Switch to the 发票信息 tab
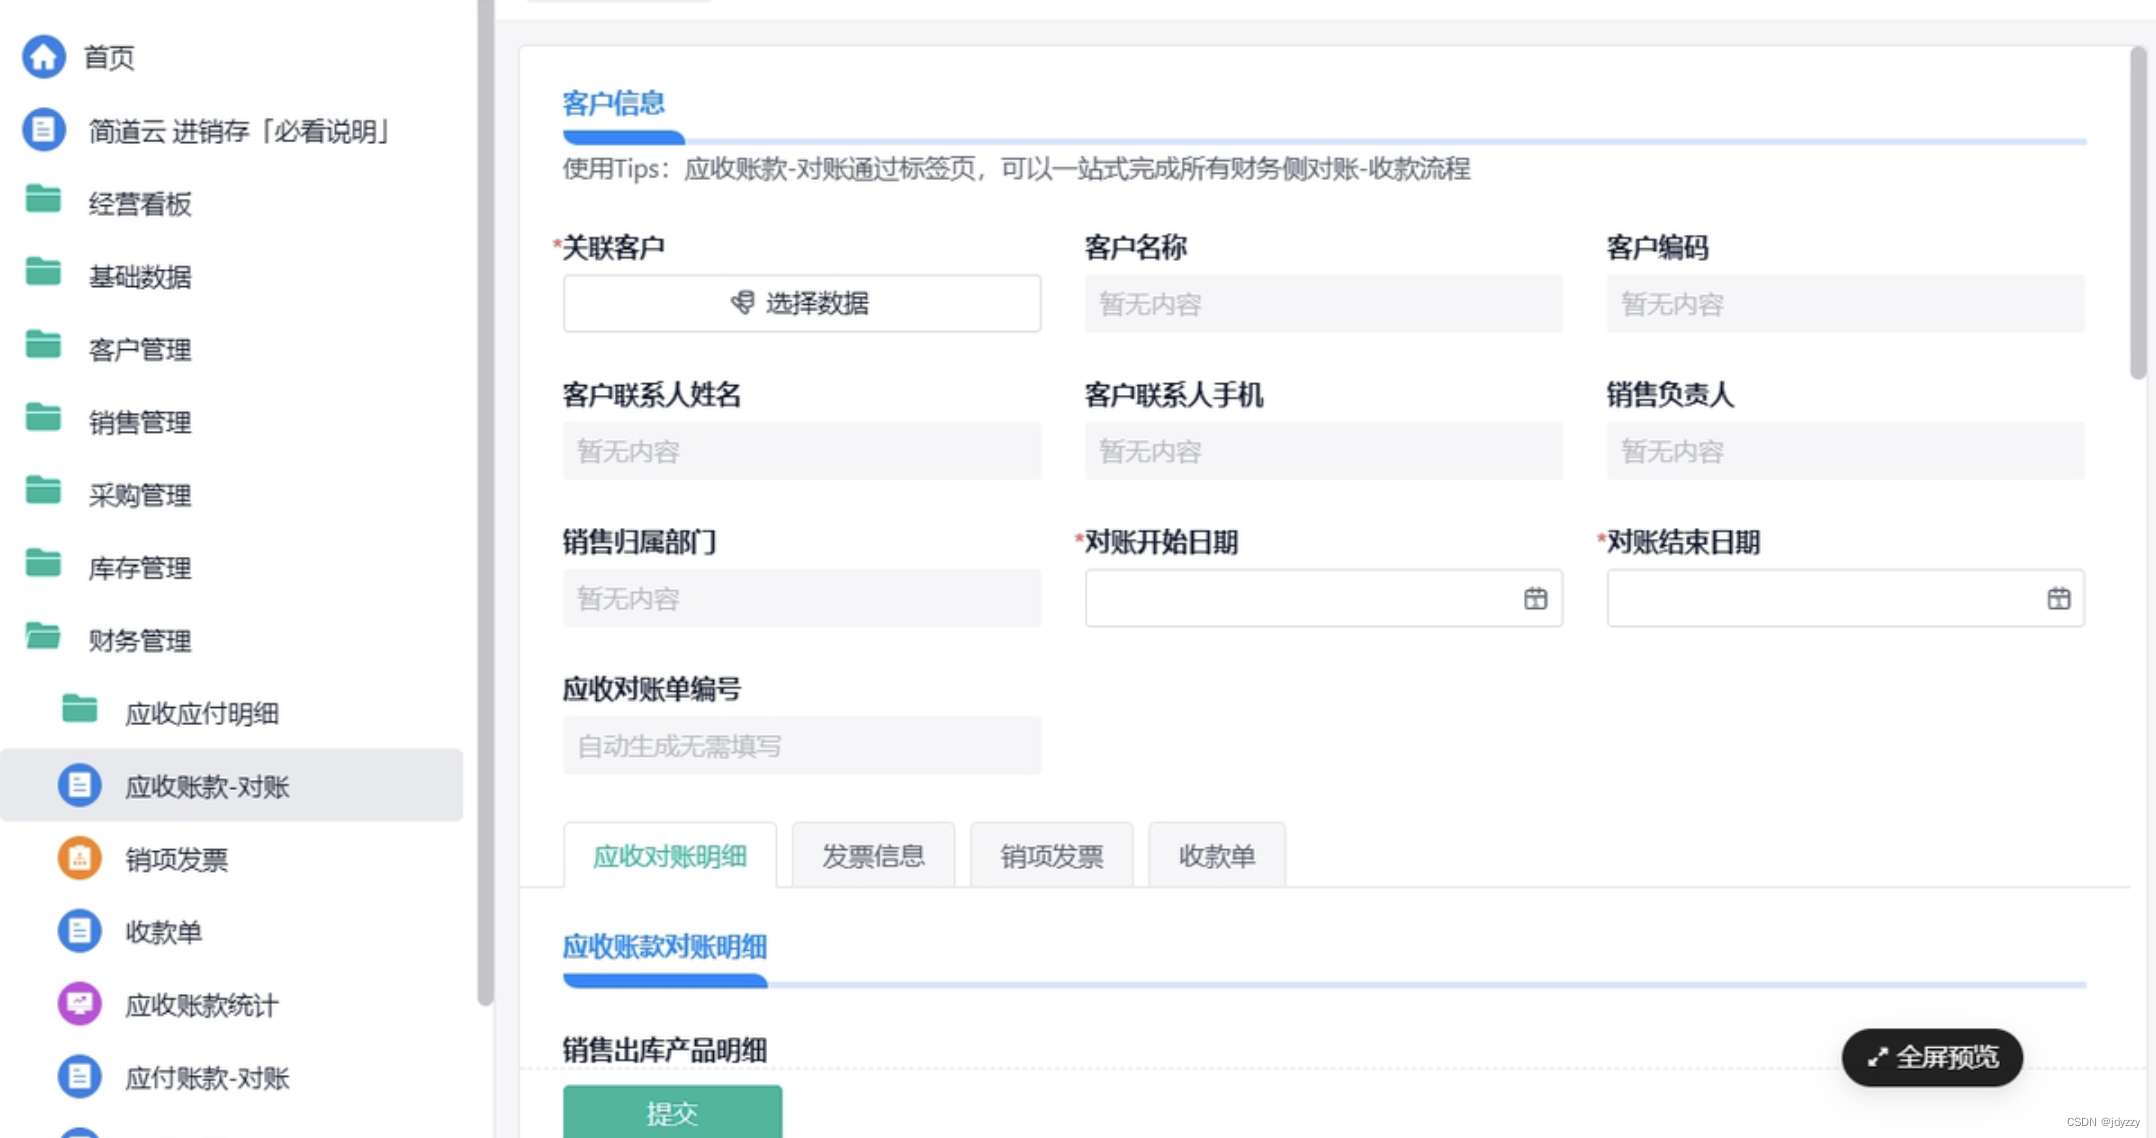 [x=873, y=856]
